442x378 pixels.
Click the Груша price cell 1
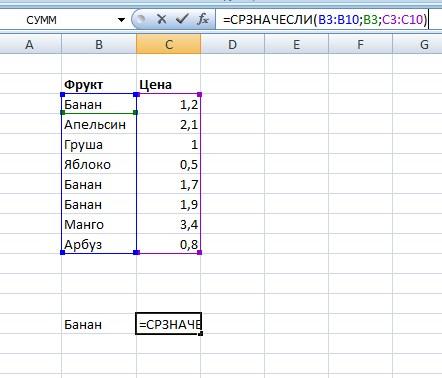pyautogui.click(x=169, y=144)
